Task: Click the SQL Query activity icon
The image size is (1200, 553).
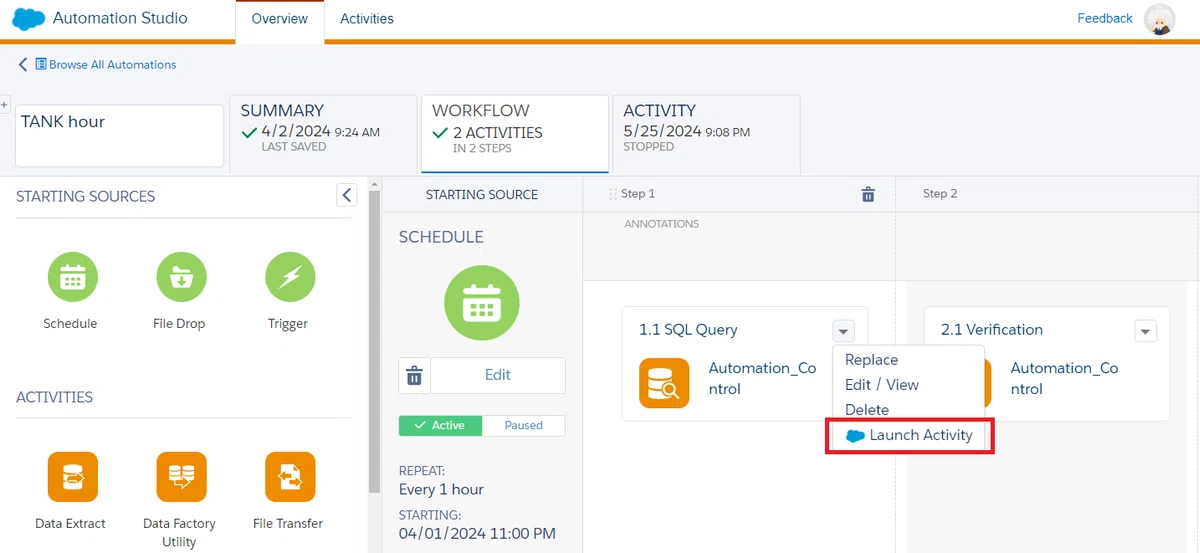Action: click(x=664, y=382)
